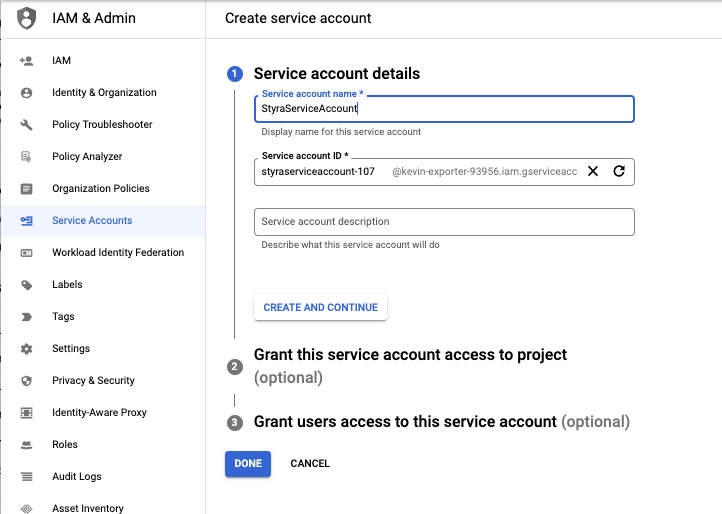Click the blue Done button

click(x=248, y=464)
